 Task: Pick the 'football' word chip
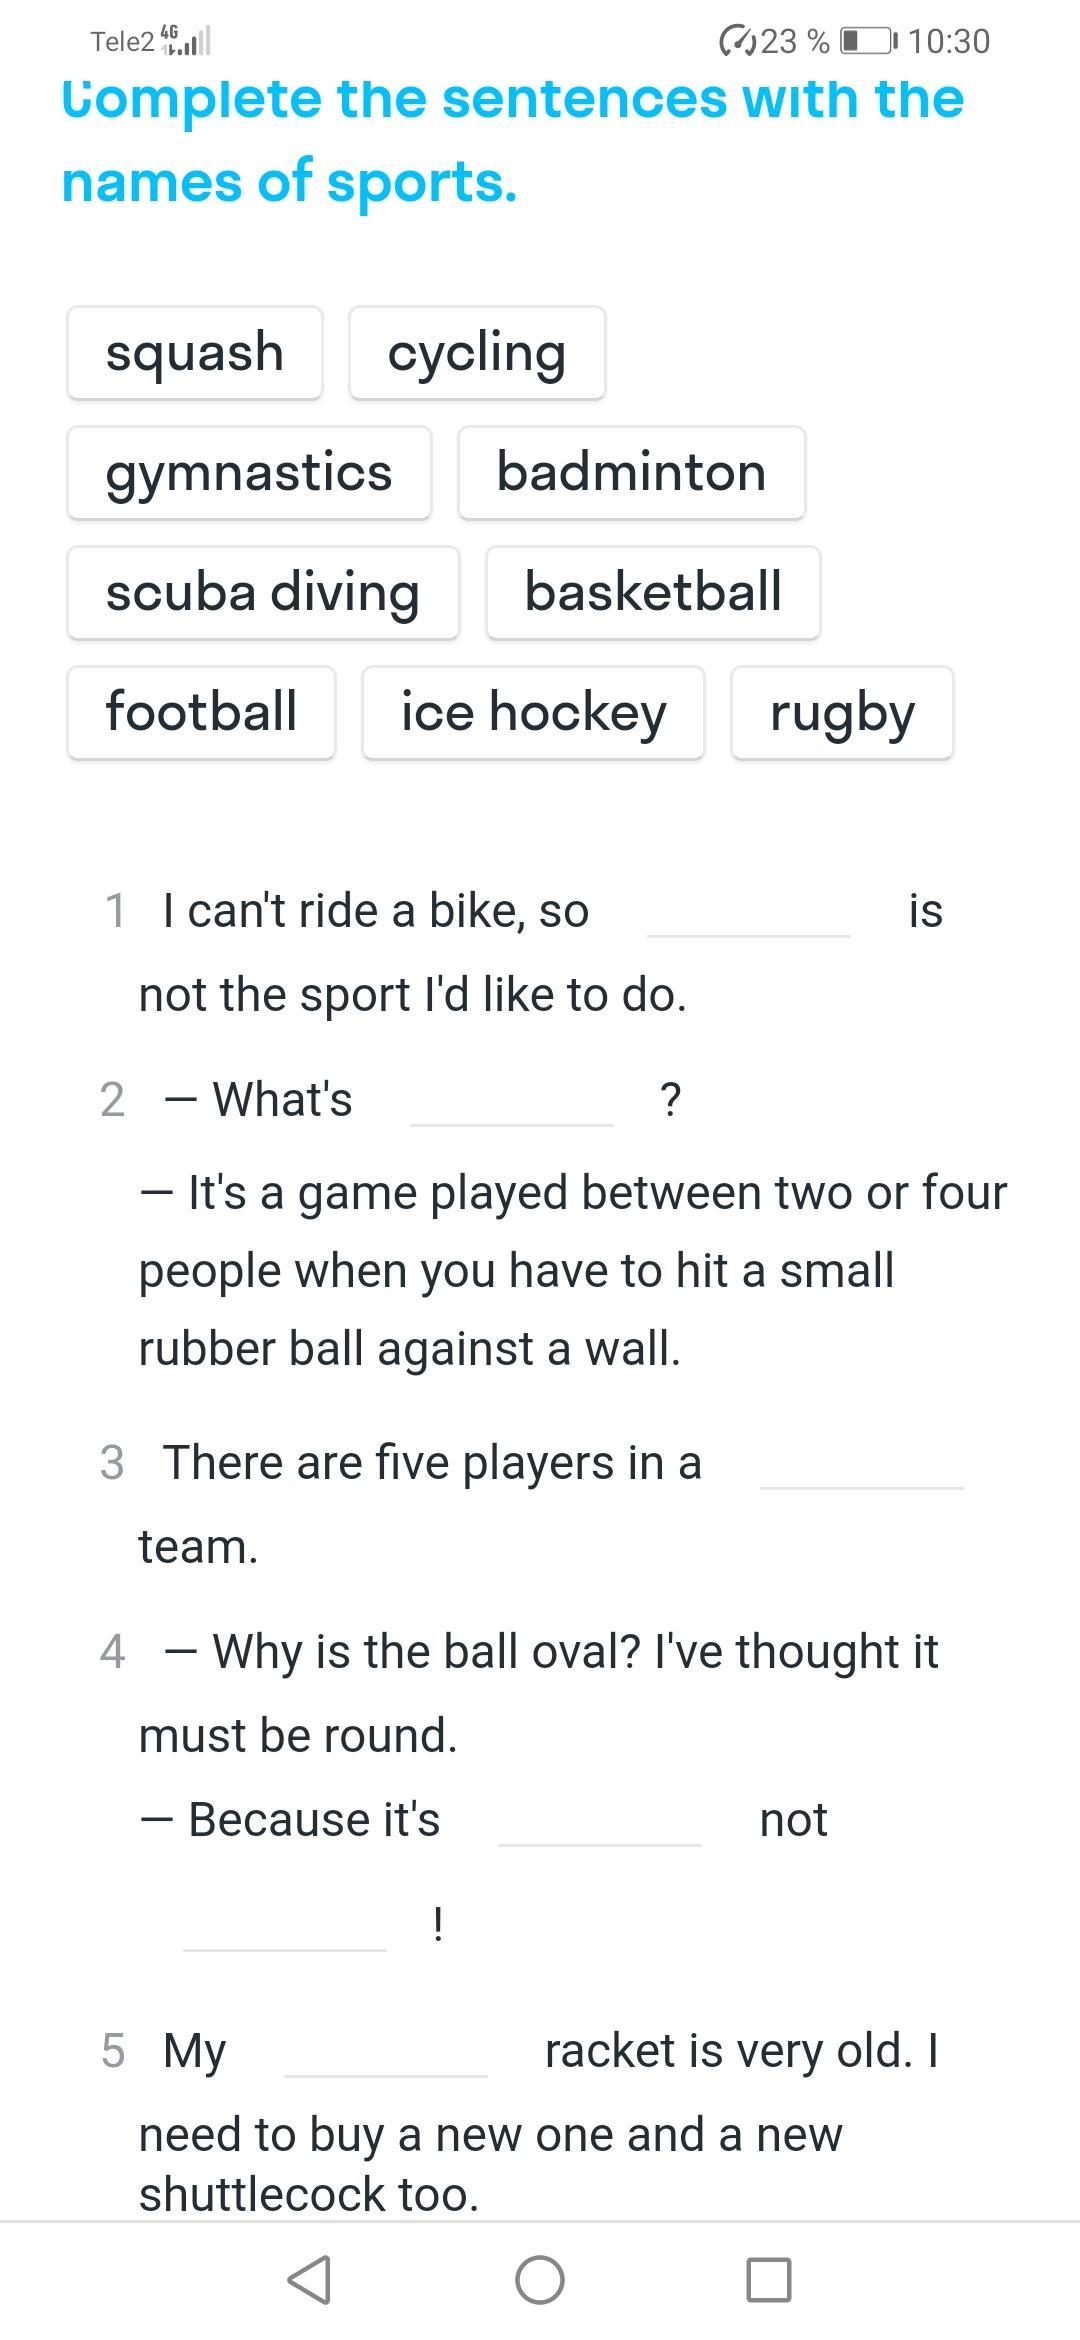point(201,713)
